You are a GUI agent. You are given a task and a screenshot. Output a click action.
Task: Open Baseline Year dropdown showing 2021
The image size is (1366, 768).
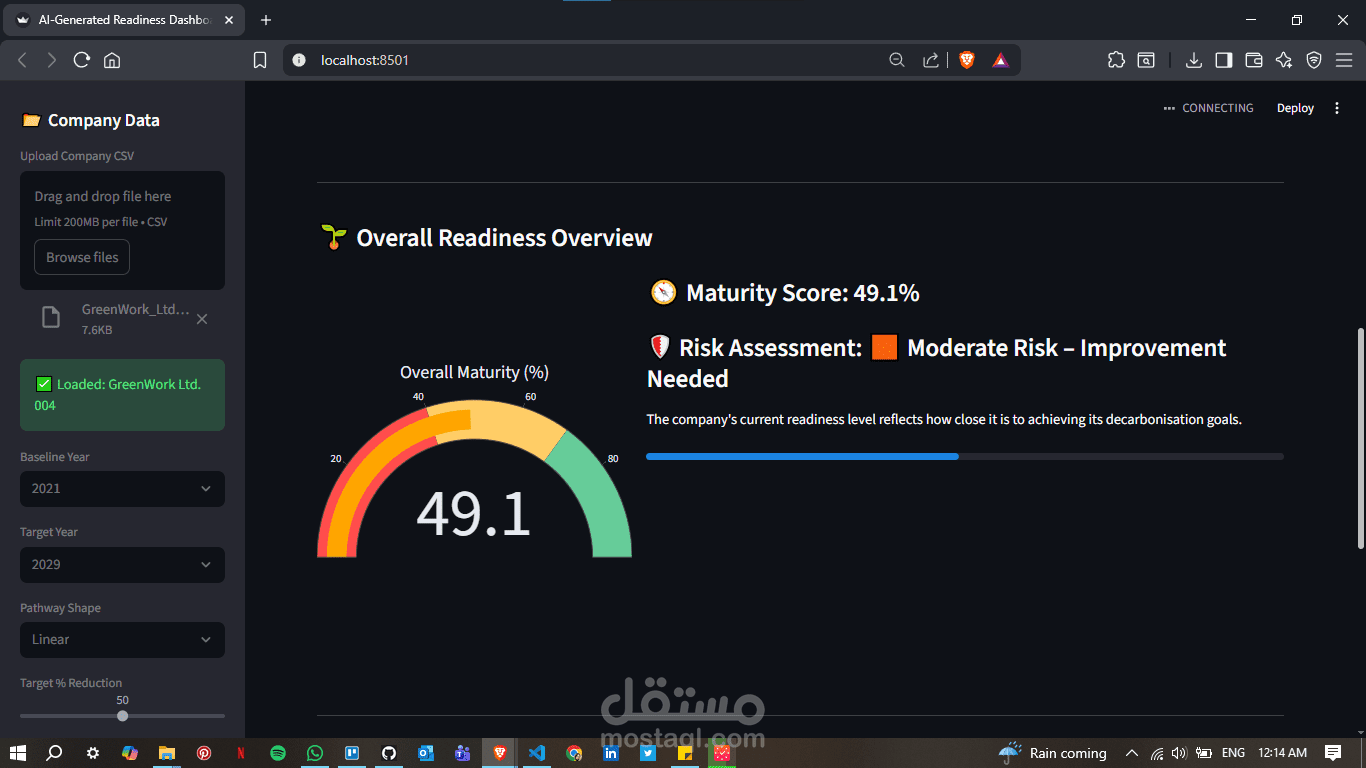[122, 488]
